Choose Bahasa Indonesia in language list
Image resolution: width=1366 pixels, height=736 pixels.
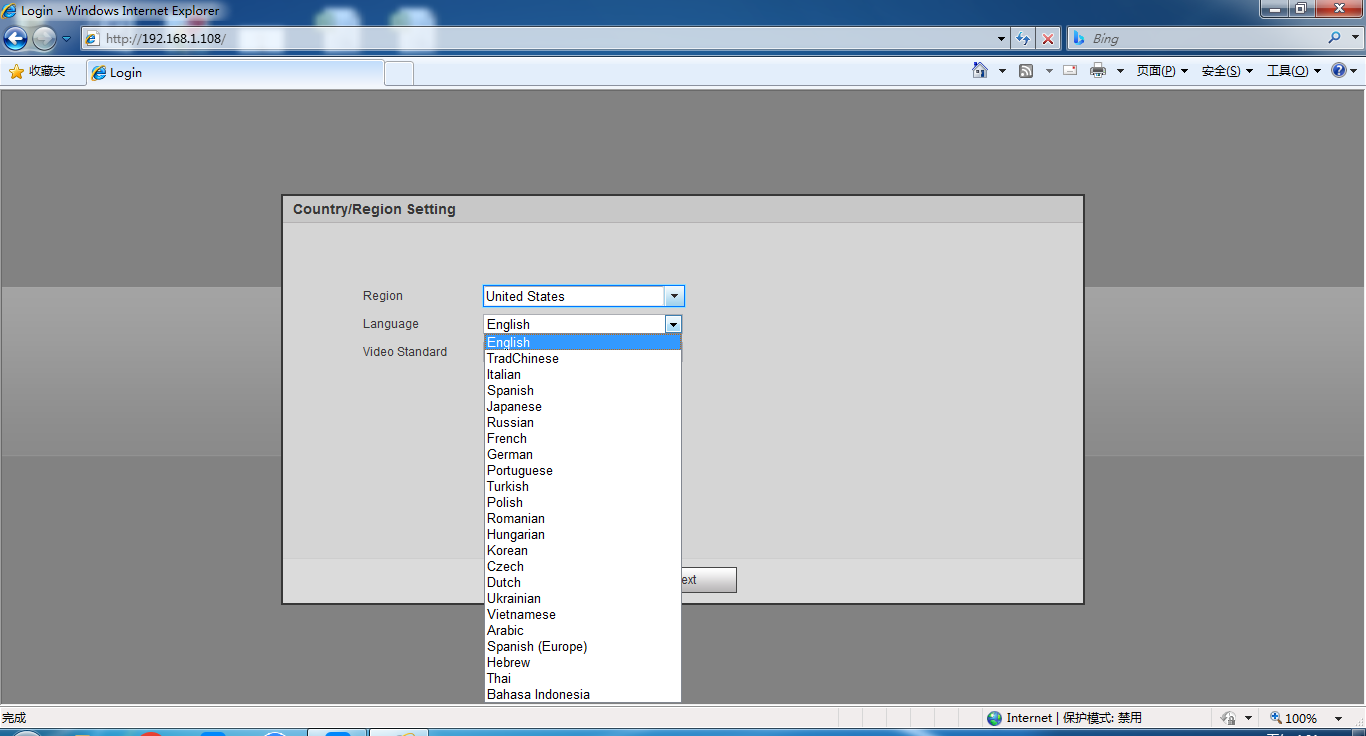click(x=538, y=695)
